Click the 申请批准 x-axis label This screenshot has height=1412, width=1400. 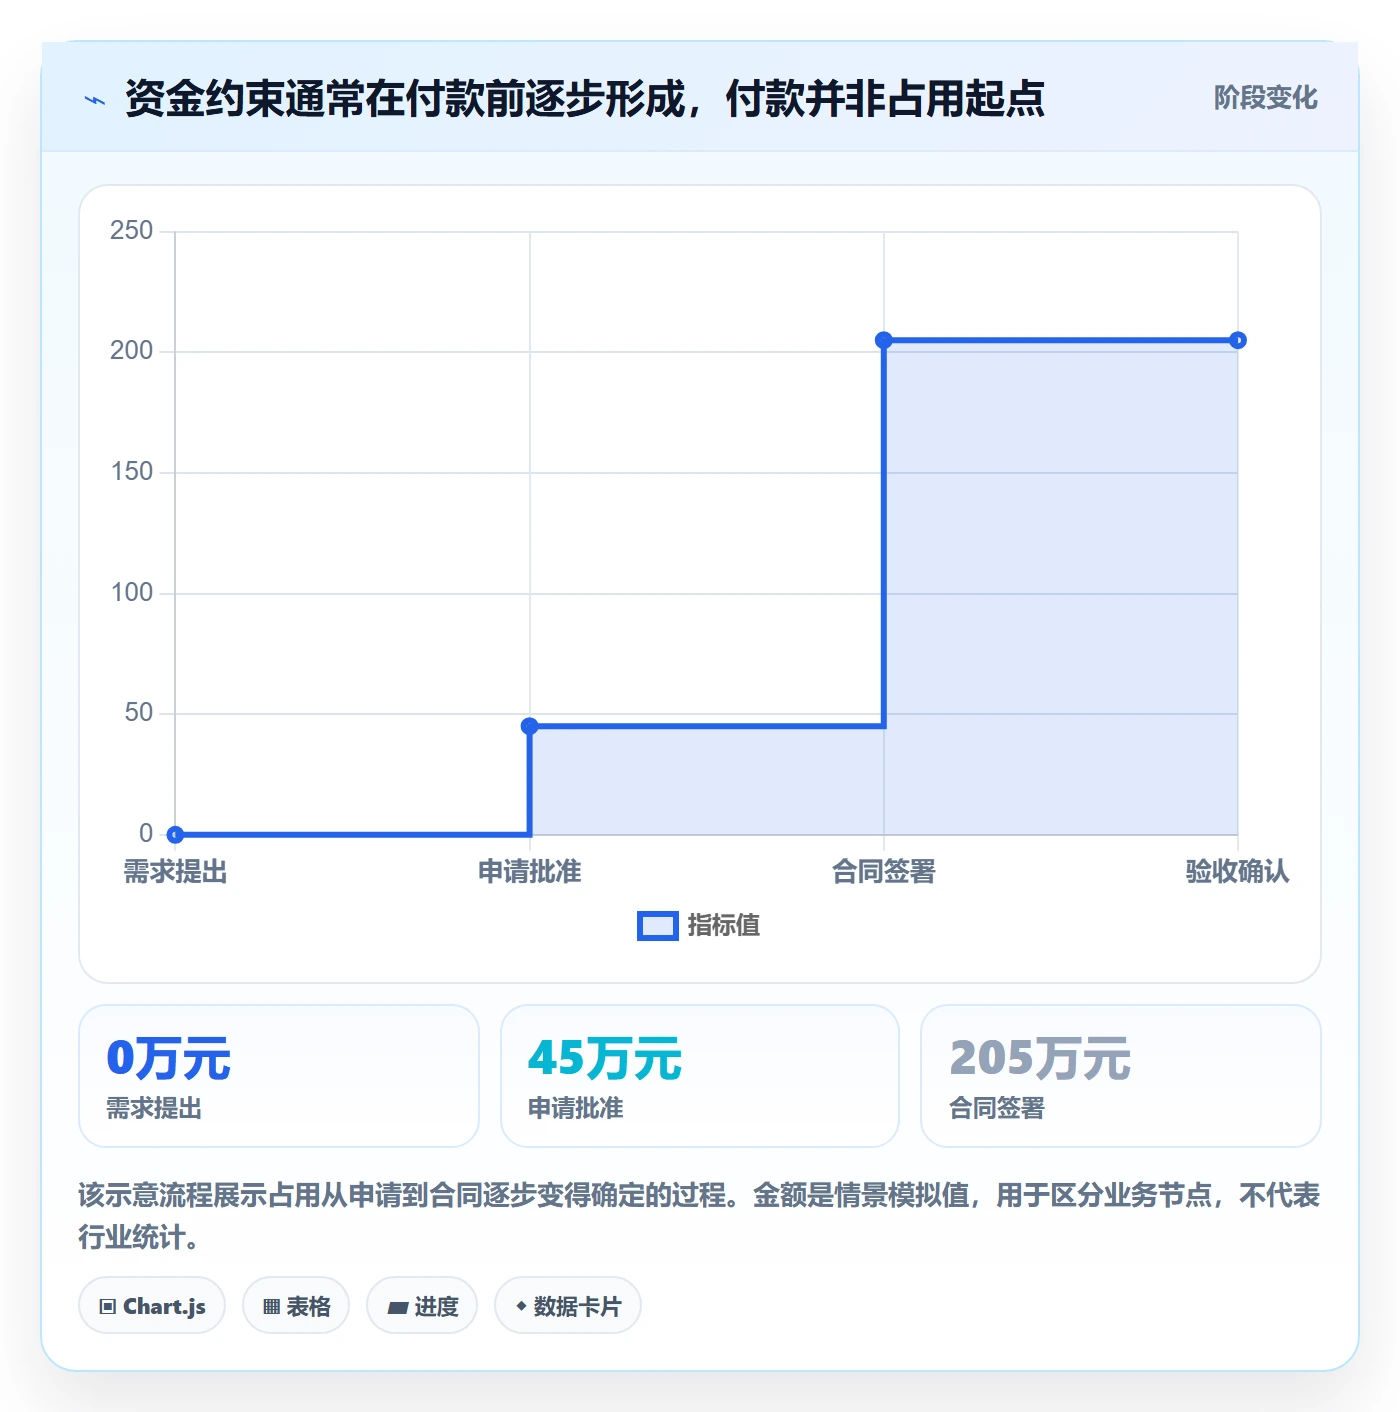click(x=530, y=872)
